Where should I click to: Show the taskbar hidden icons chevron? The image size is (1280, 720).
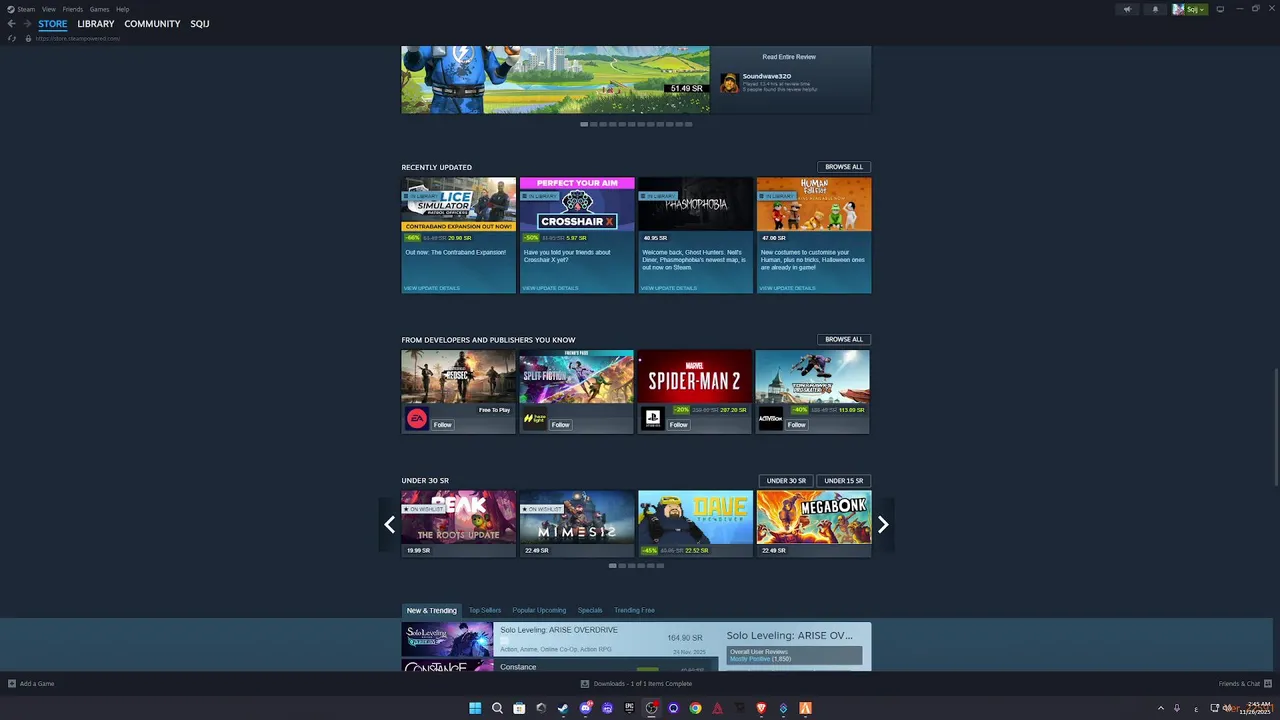[x=1161, y=708]
